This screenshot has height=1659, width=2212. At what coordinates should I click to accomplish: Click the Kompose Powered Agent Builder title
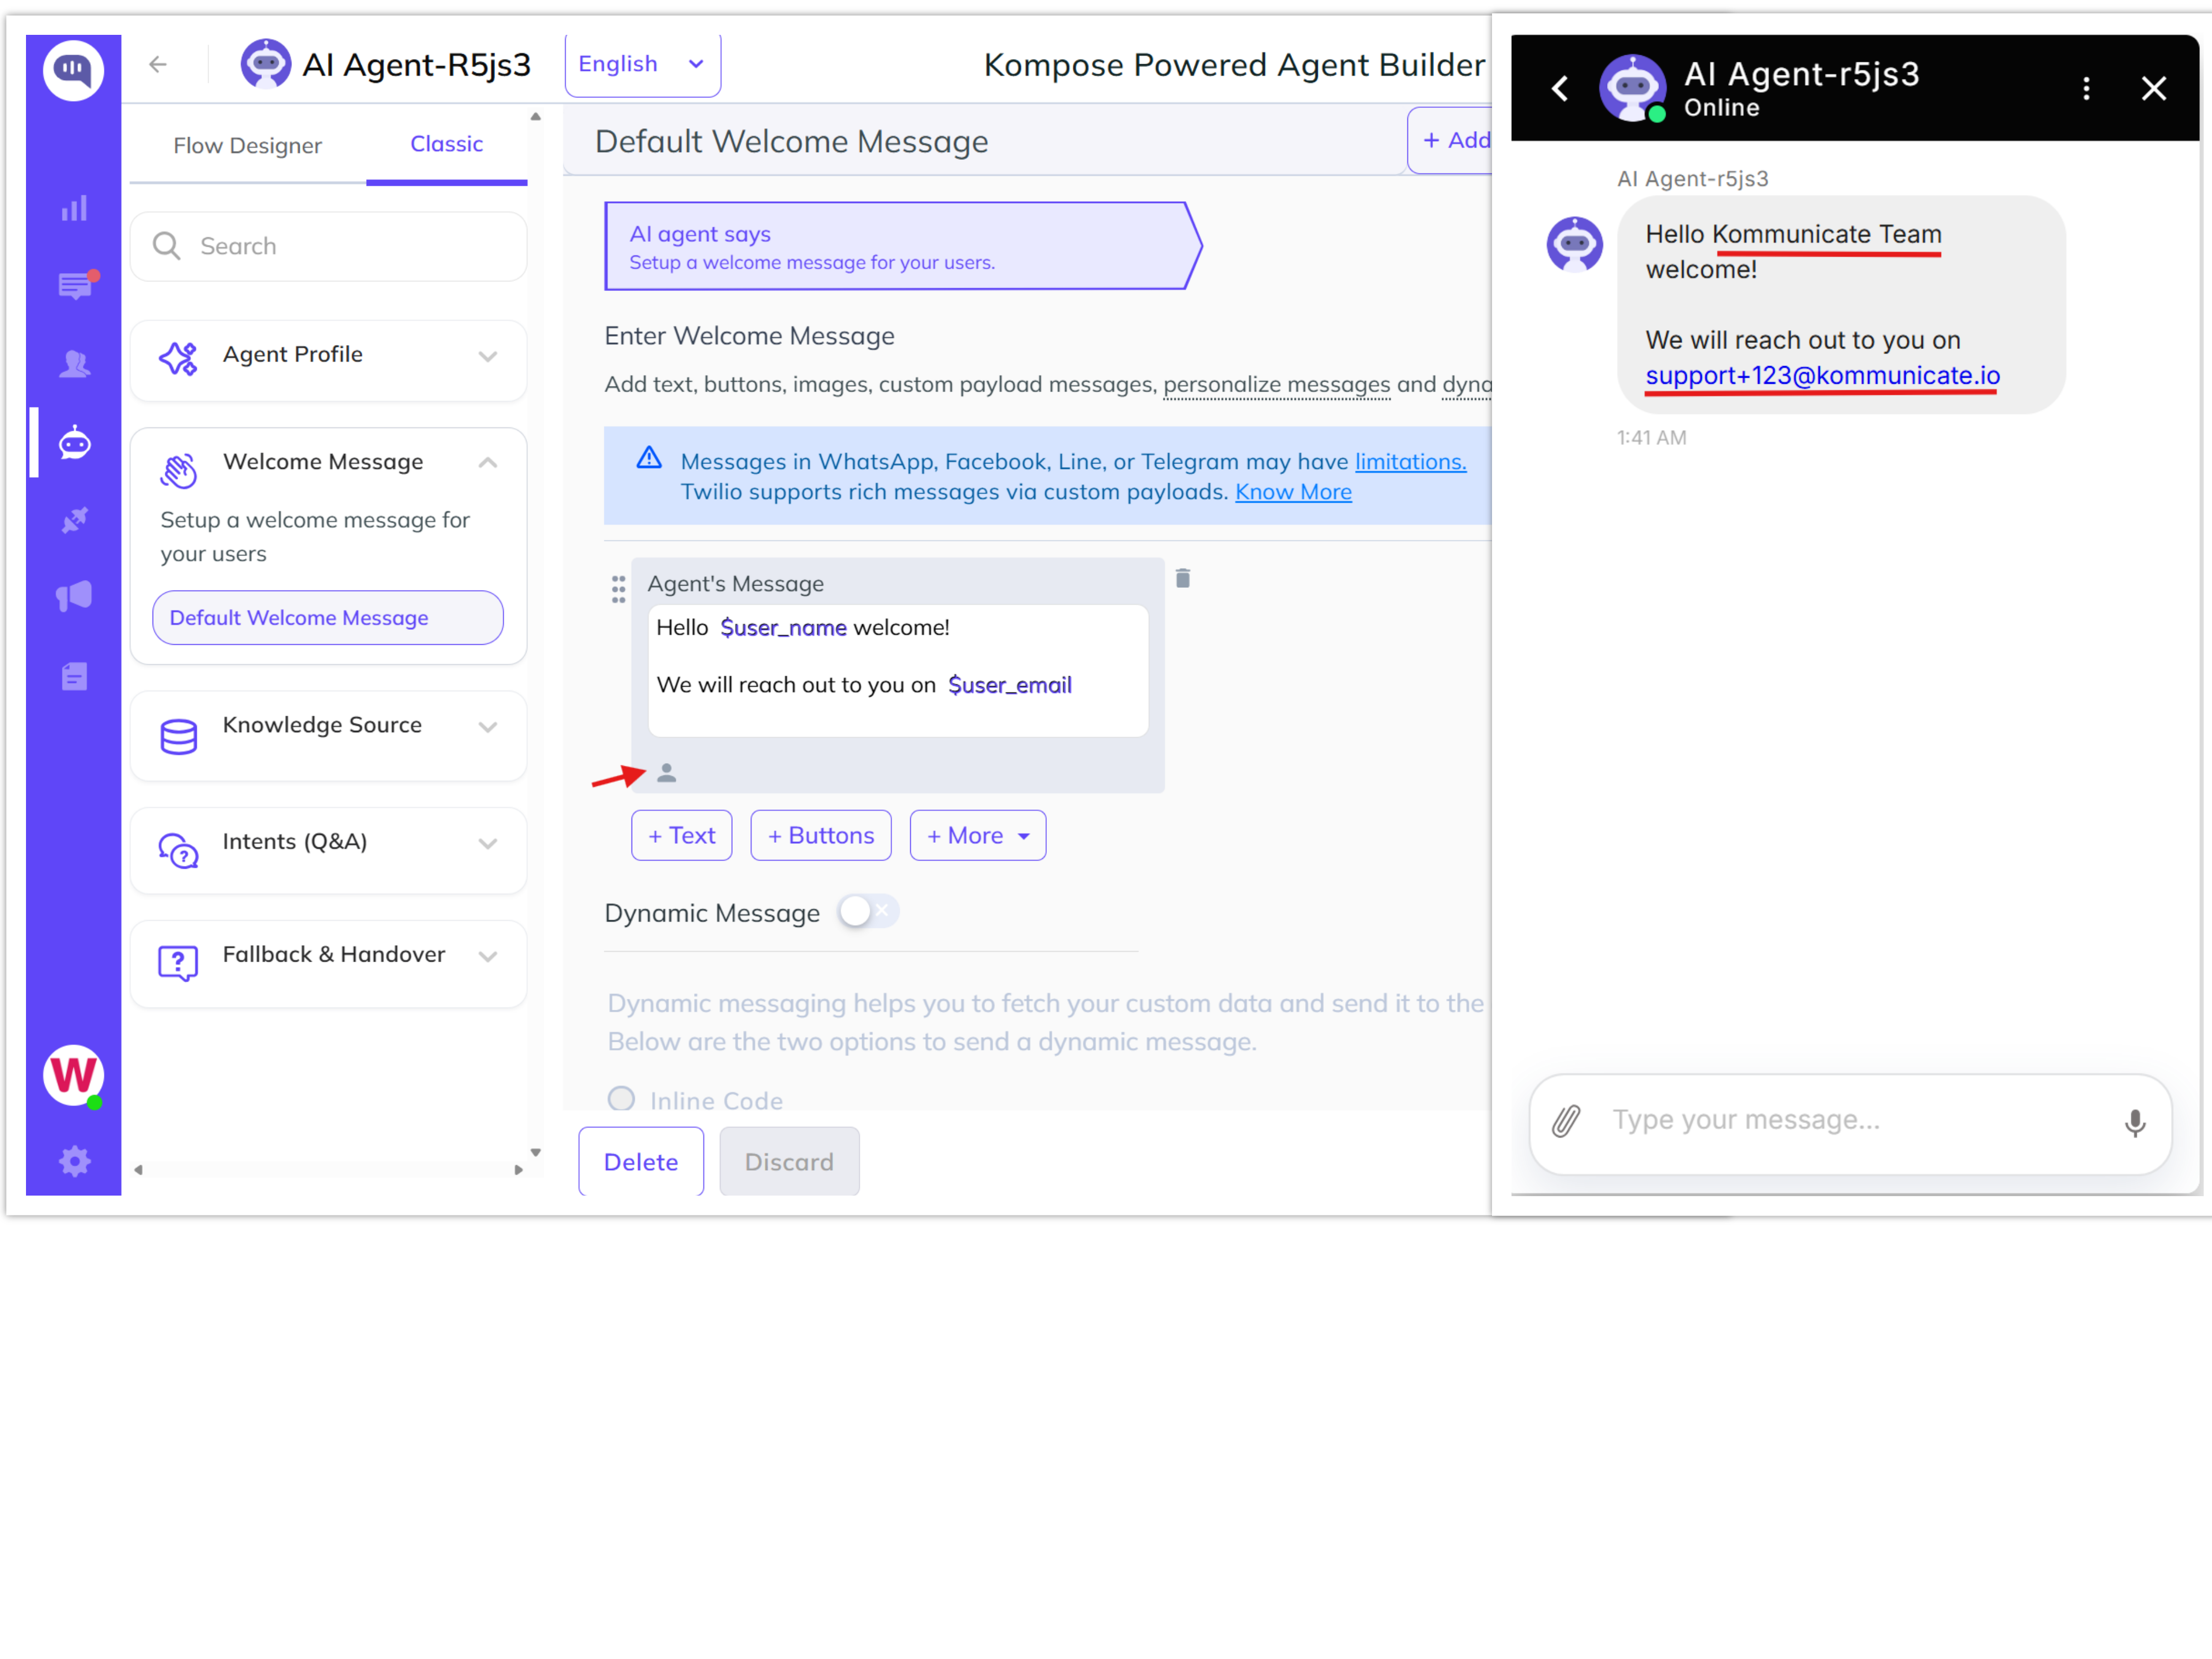pos(1234,65)
